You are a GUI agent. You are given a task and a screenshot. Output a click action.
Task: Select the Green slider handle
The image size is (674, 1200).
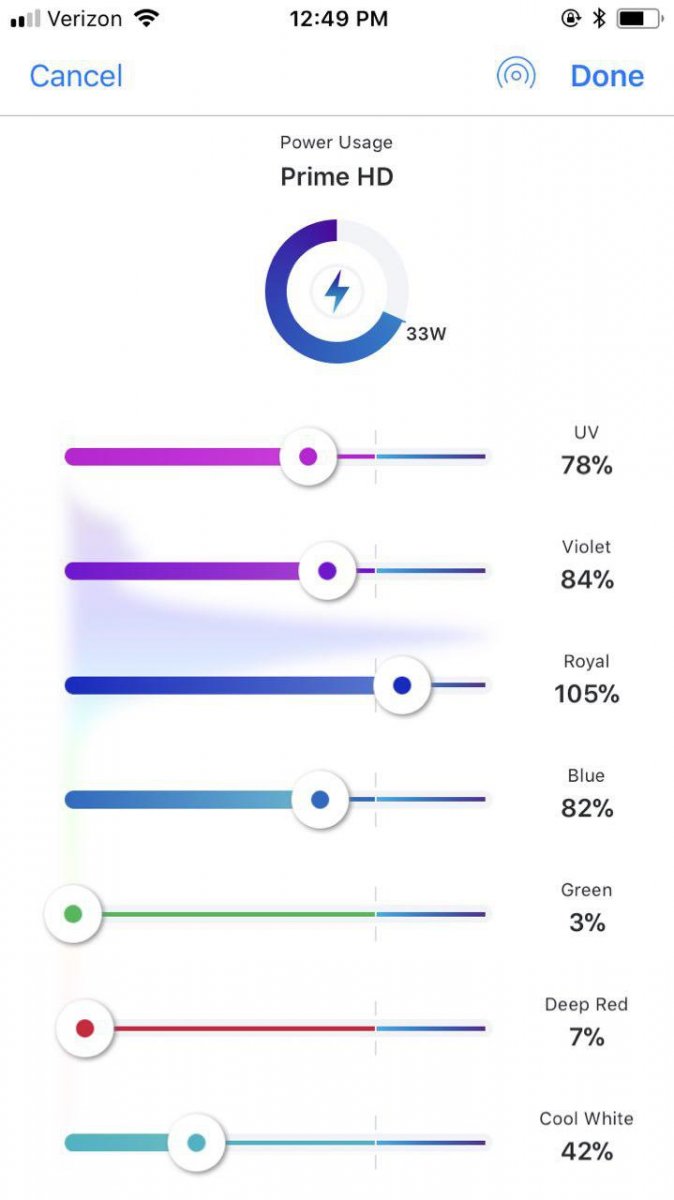tap(73, 913)
